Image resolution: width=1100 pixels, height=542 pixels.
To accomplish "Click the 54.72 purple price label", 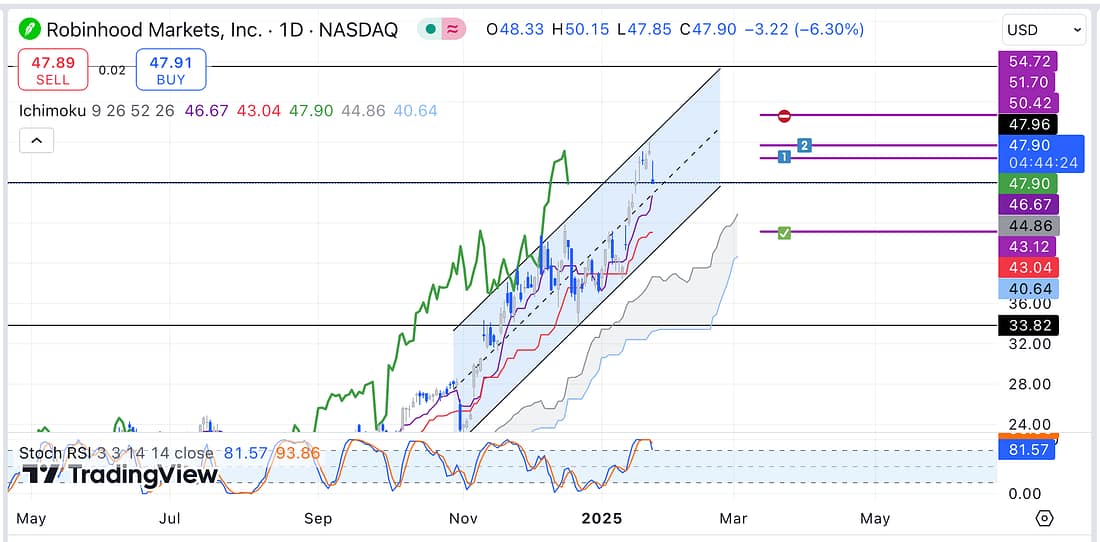I will pos(1027,62).
